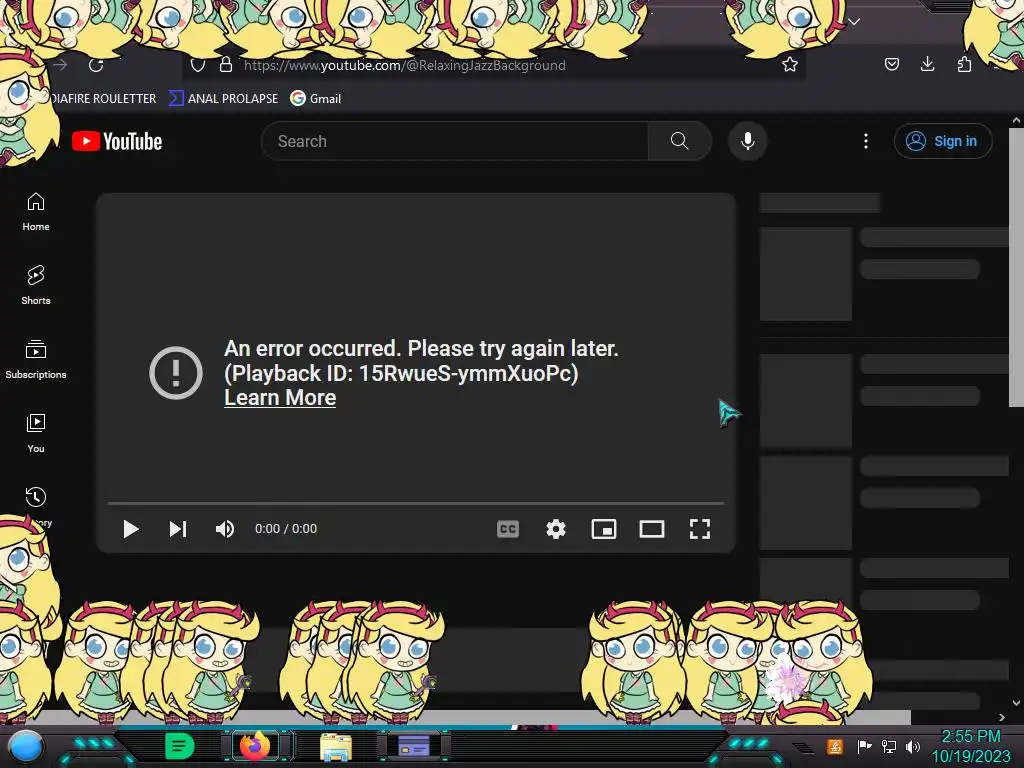Image resolution: width=1024 pixels, height=768 pixels.
Task: Open the watch history clock icon
Action: click(x=36, y=497)
